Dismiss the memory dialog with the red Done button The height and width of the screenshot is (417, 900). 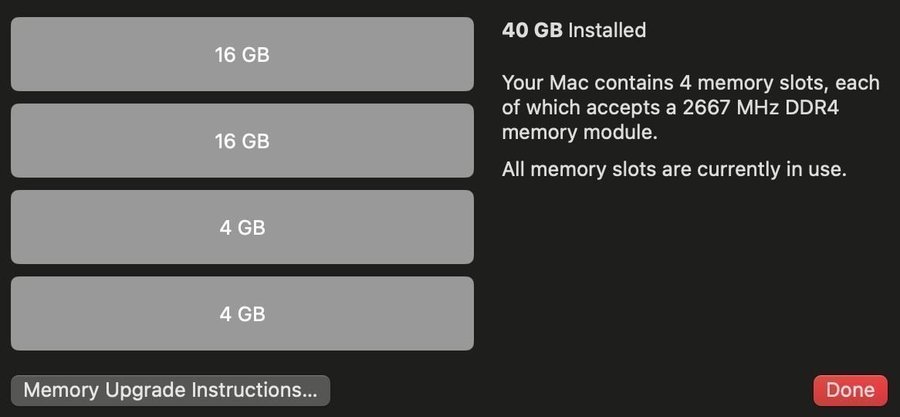(x=850, y=390)
